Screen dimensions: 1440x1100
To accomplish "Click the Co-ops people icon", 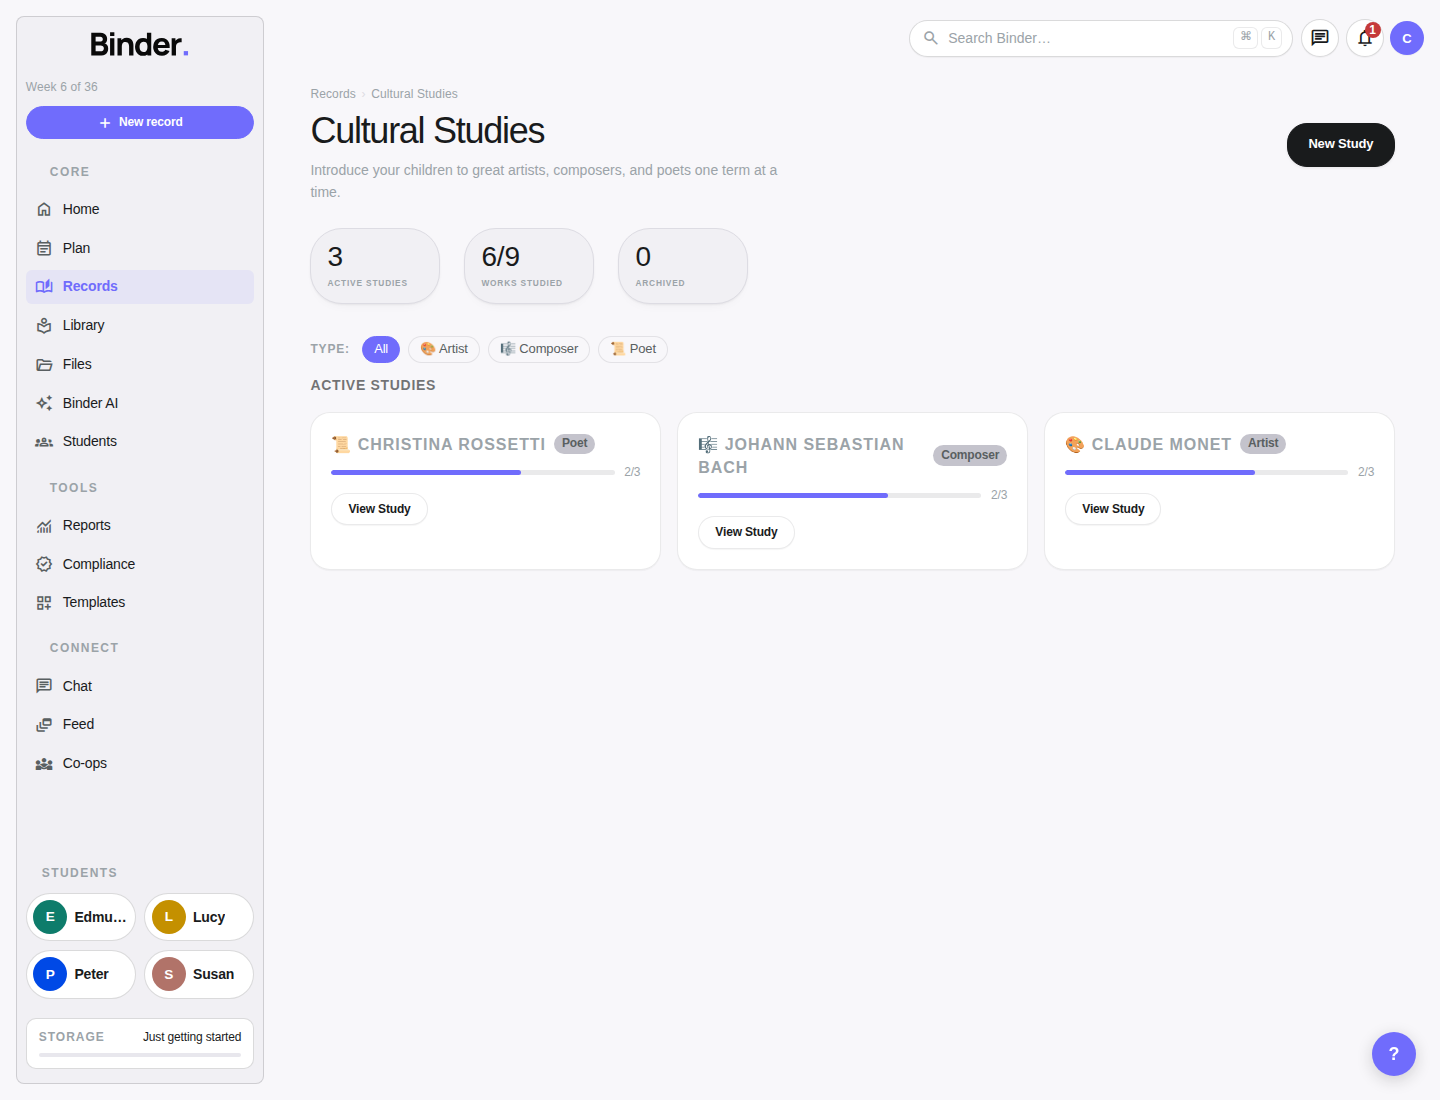I will click(44, 763).
